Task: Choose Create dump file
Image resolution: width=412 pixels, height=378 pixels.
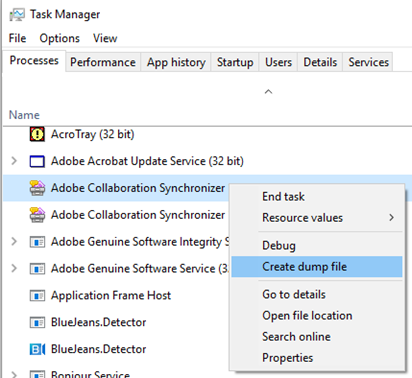Action: click(x=317, y=267)
